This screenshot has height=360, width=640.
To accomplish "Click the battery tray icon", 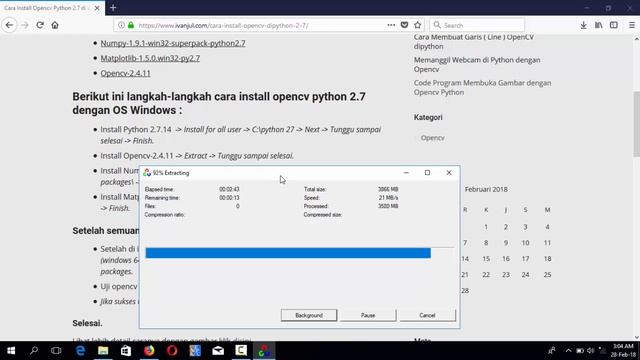I will coord(580,351).
